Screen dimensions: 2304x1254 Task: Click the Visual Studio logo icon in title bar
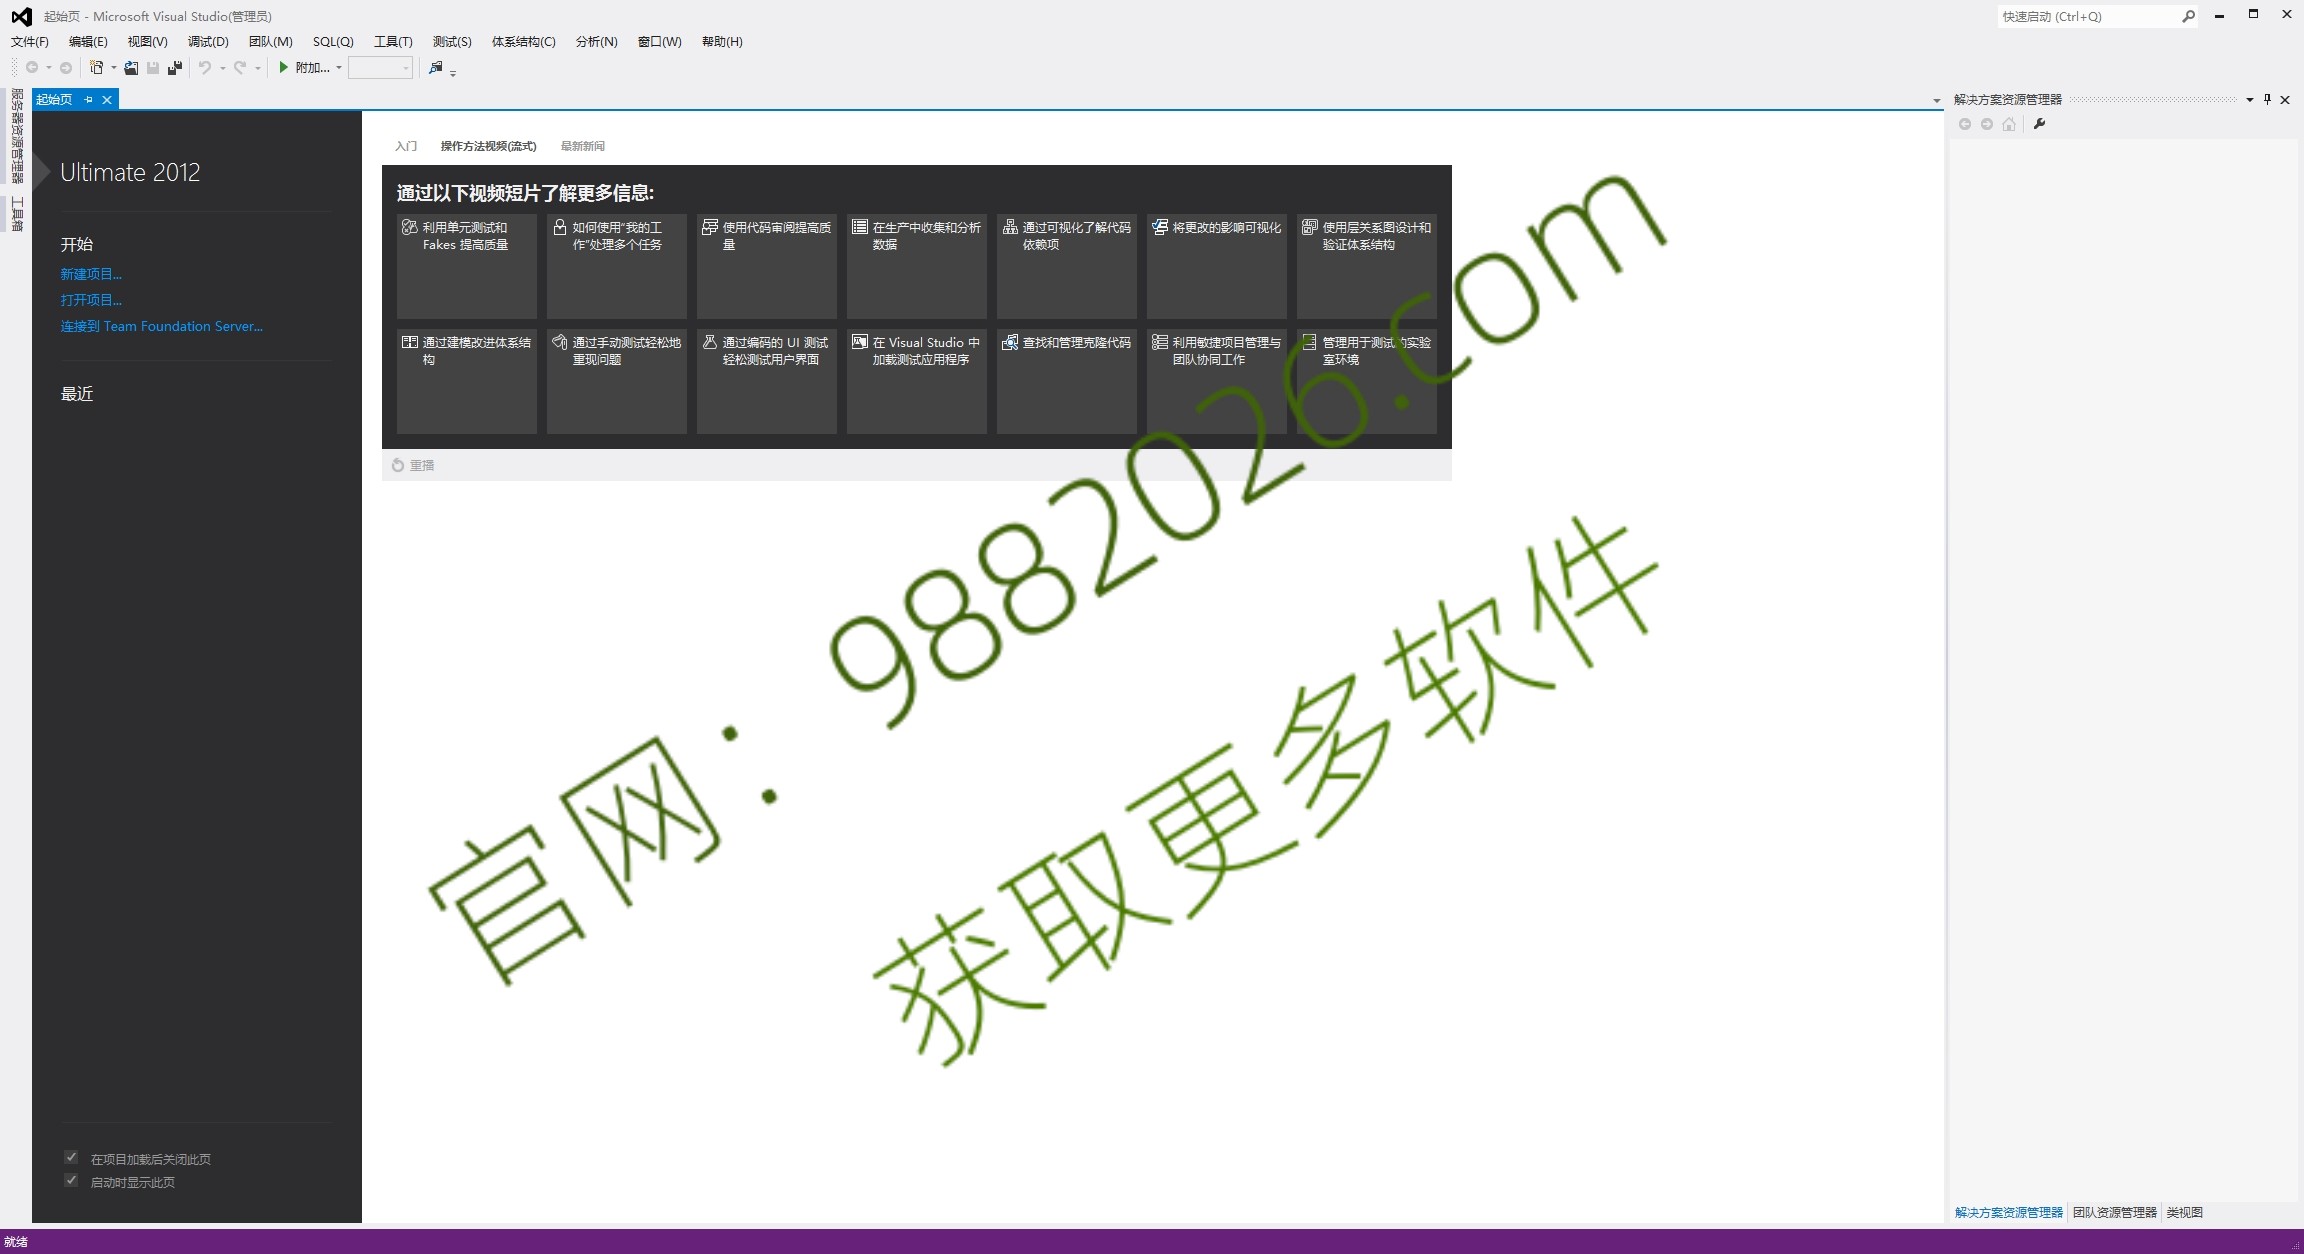coord(21,16)
